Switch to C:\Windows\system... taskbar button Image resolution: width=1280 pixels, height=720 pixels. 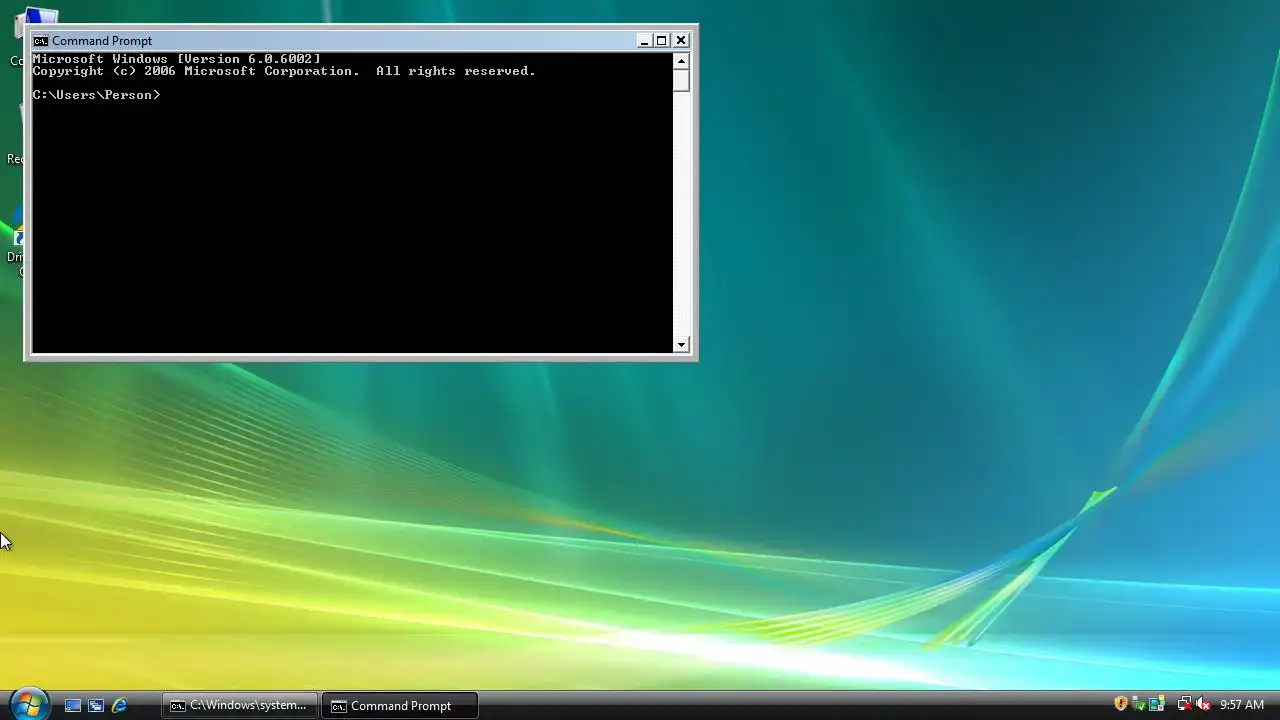[x=240, y=705]
